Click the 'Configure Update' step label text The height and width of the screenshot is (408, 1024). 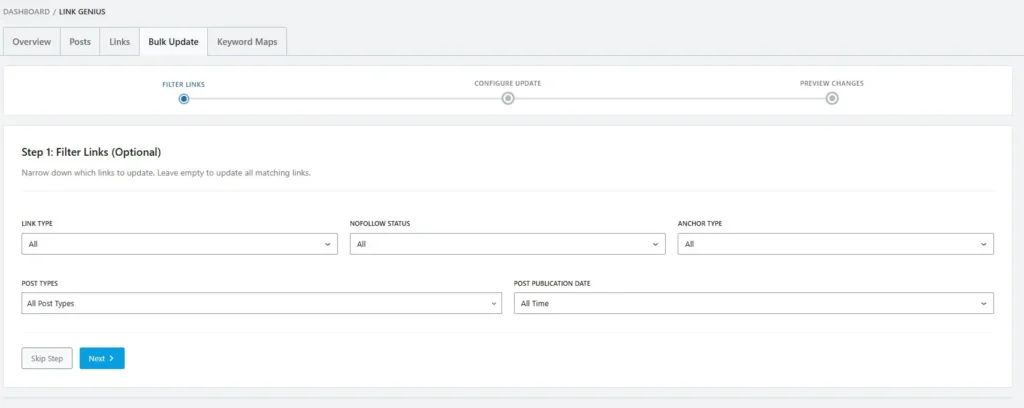508,83
